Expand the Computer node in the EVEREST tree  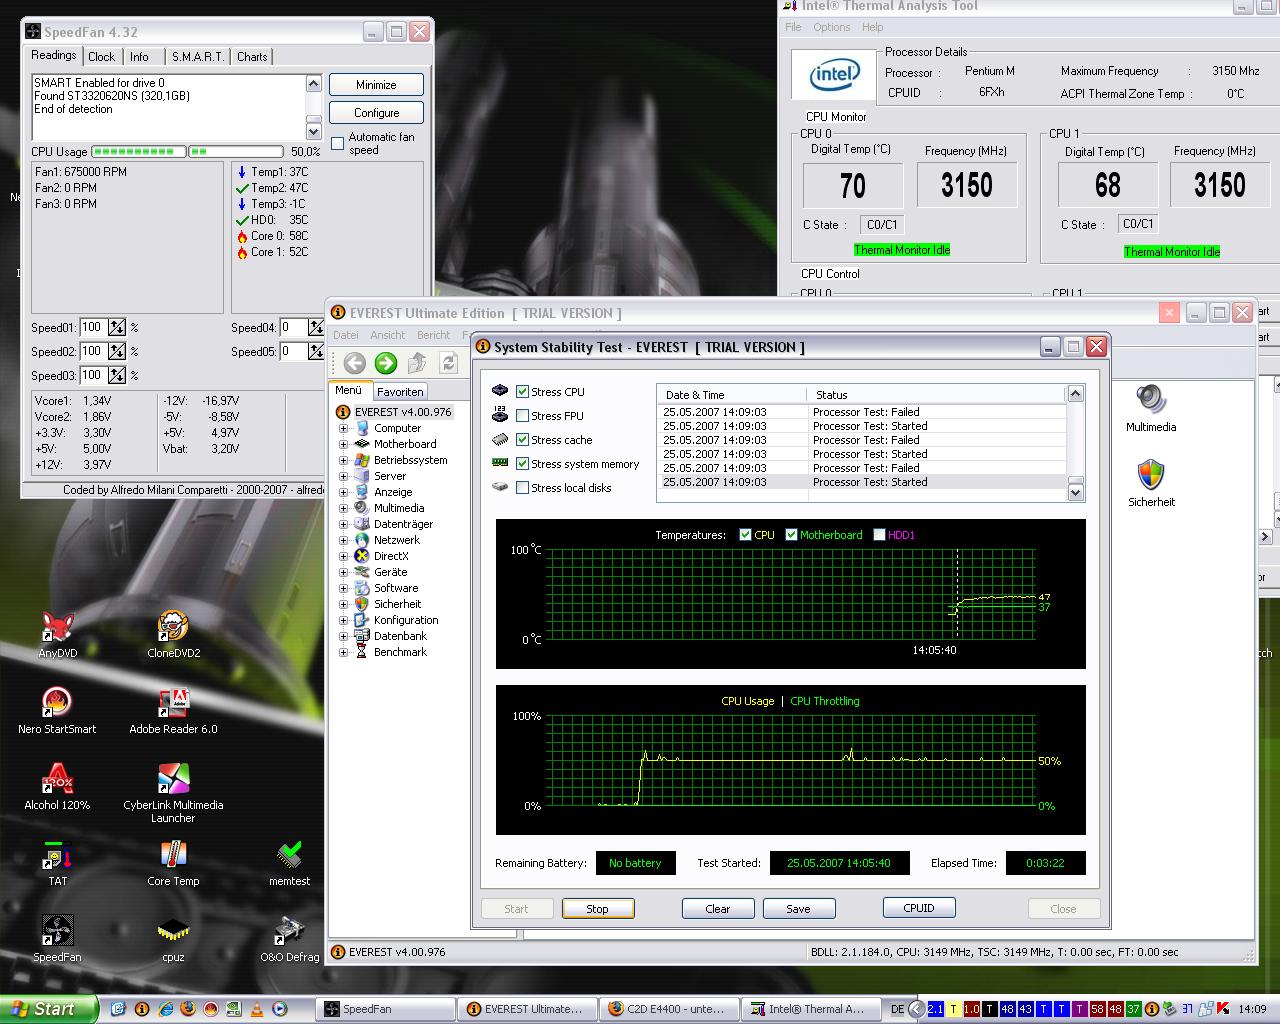tap(343, 428)
